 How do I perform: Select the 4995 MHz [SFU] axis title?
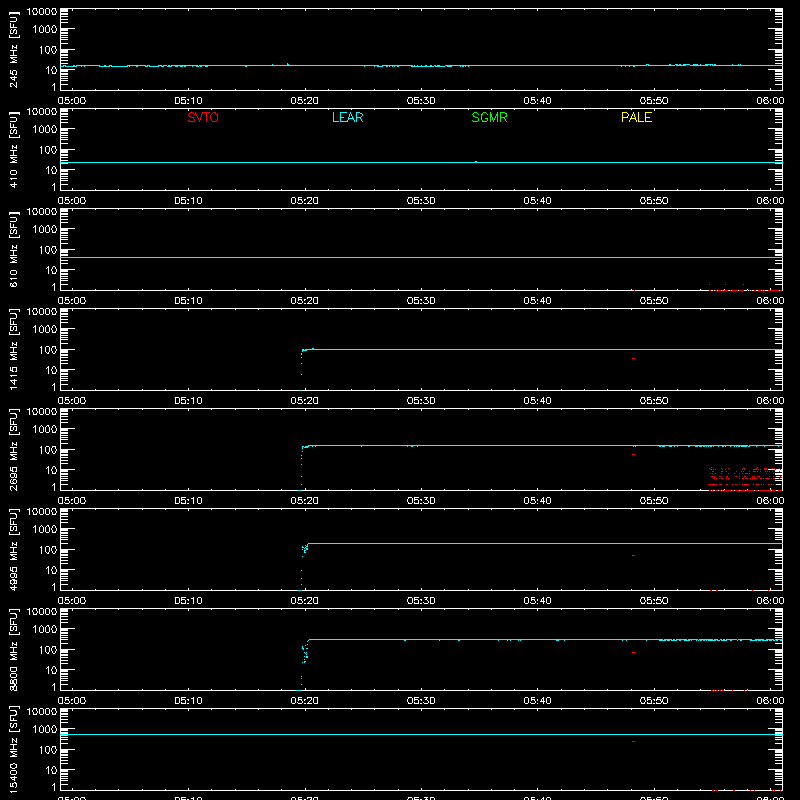tap(14, 549)
